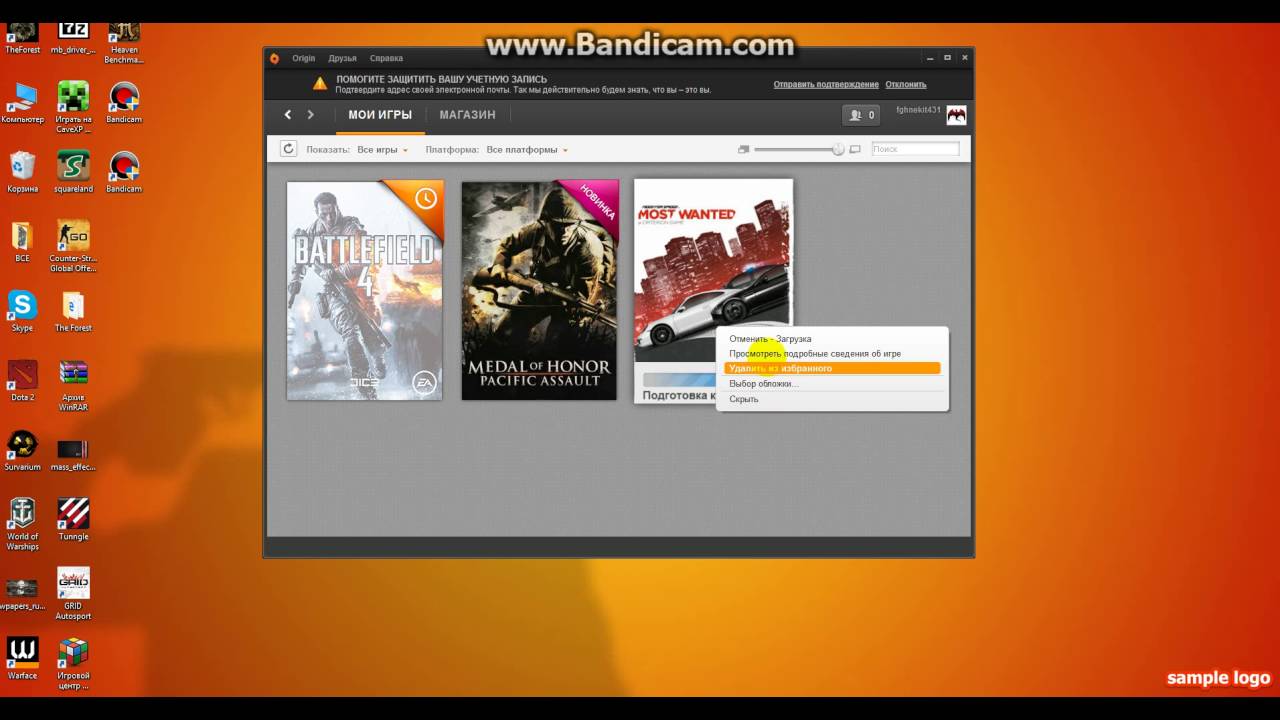The width and height of the screenshot is (1280, 720).
Task: Click the tile size slider handle
Action: click(838, 149)
